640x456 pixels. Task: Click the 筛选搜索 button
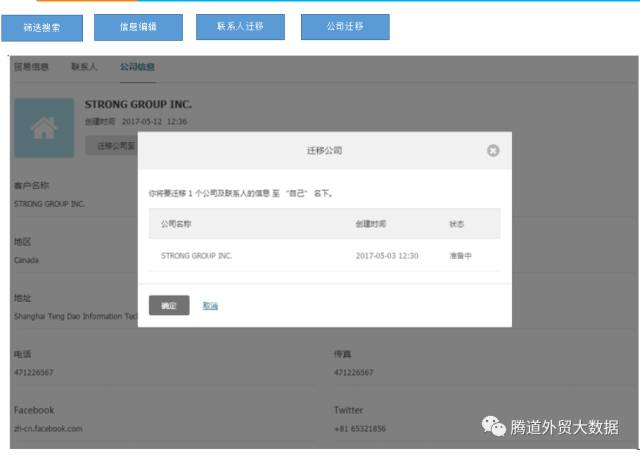(42, 28)
